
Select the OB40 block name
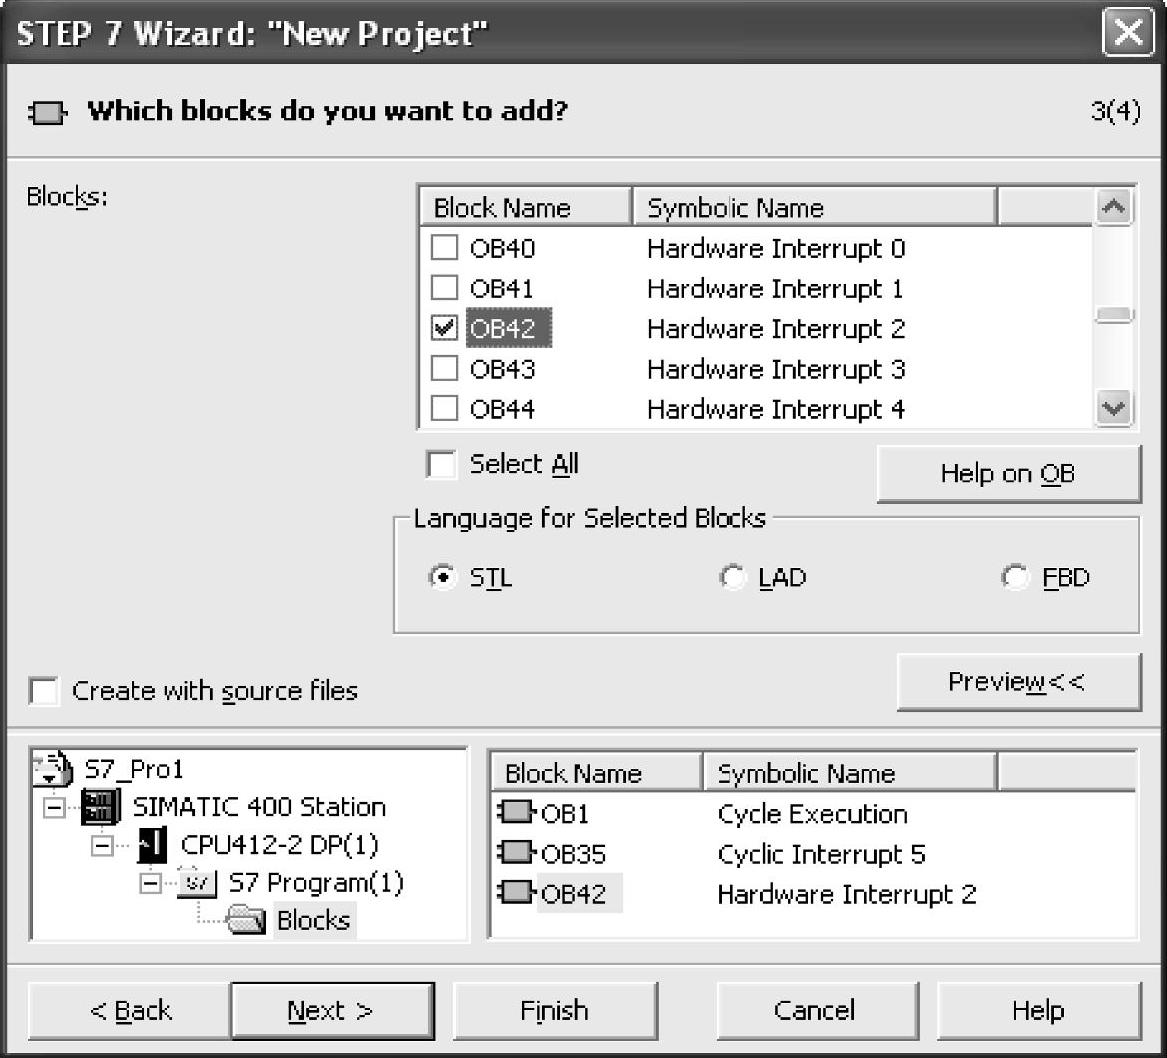pyautogui.click(x=502, y=249)
